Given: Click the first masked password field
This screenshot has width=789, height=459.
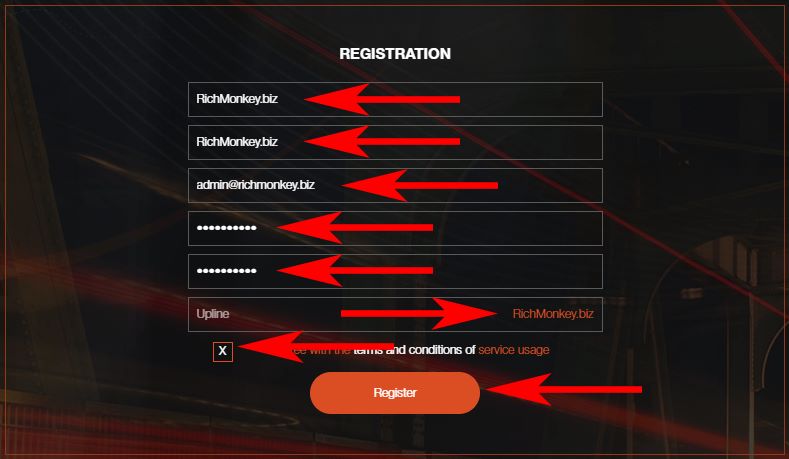Looking at the screenshot, I should (395, 228).
